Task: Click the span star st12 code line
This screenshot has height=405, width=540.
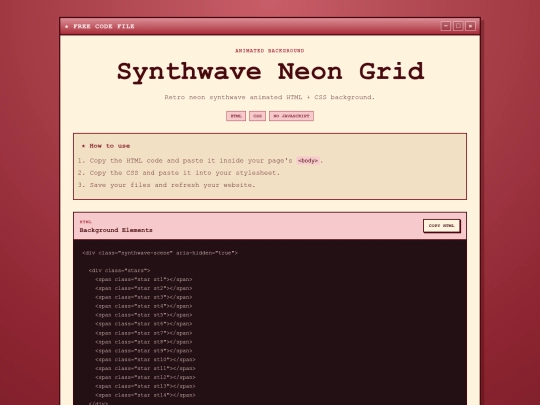Action: 145,377
